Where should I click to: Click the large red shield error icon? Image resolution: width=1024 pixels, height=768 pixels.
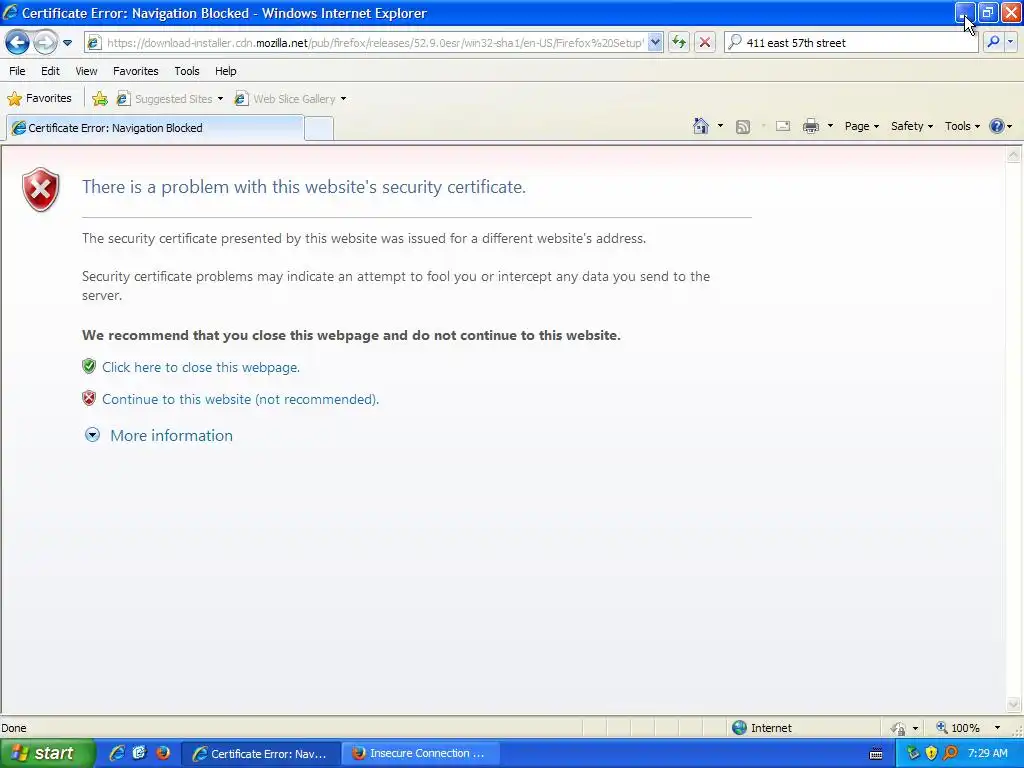(40, 189)
